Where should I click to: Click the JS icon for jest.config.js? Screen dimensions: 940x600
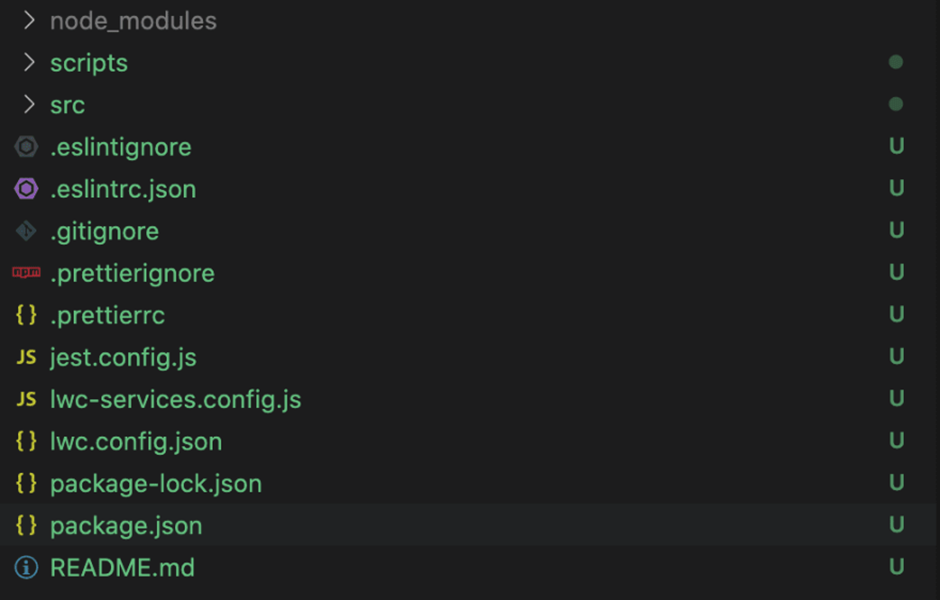pyautogui.click(x=26, y=357)
